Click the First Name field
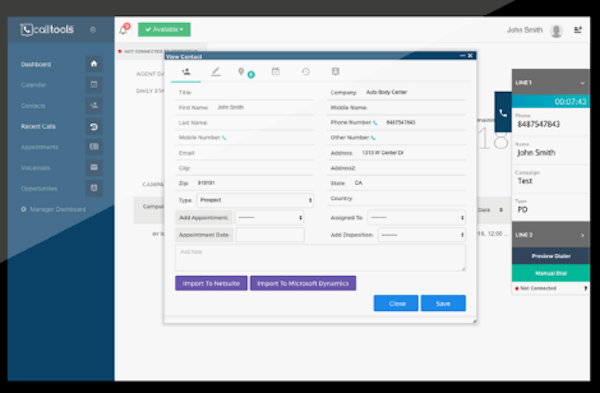600x393 pixels. (x=245, y=108)
